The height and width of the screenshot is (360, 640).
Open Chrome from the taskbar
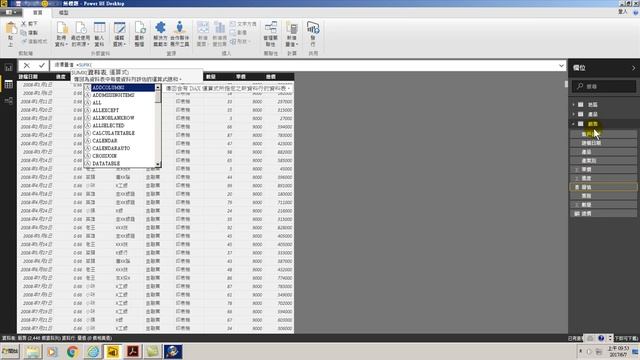(73, 351)
